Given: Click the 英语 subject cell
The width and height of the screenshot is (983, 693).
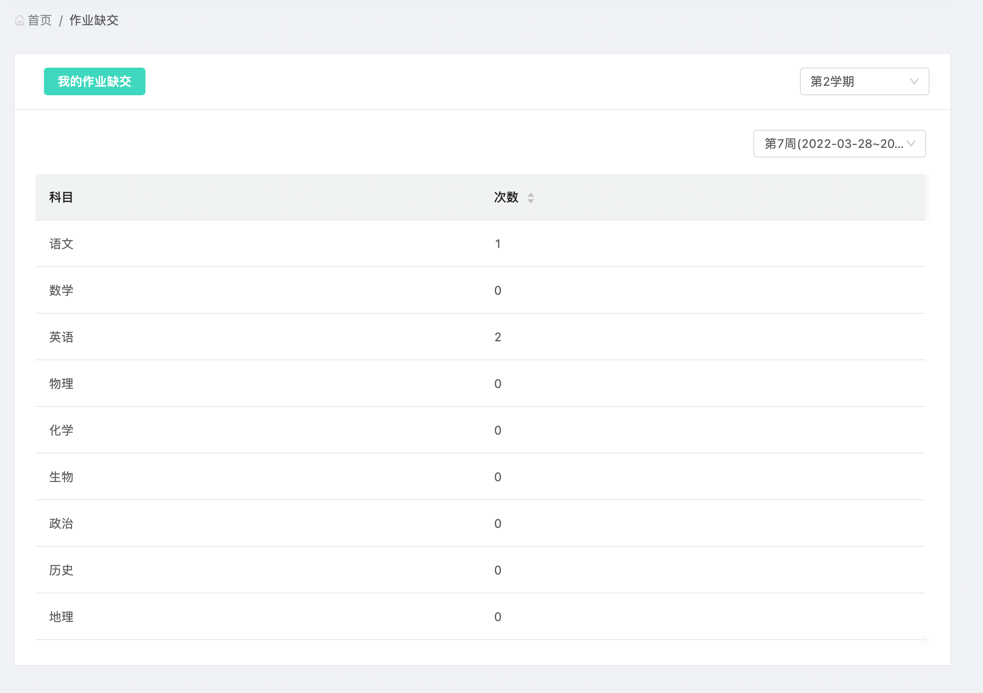Looking at the screenshot, I should [61, 337].
